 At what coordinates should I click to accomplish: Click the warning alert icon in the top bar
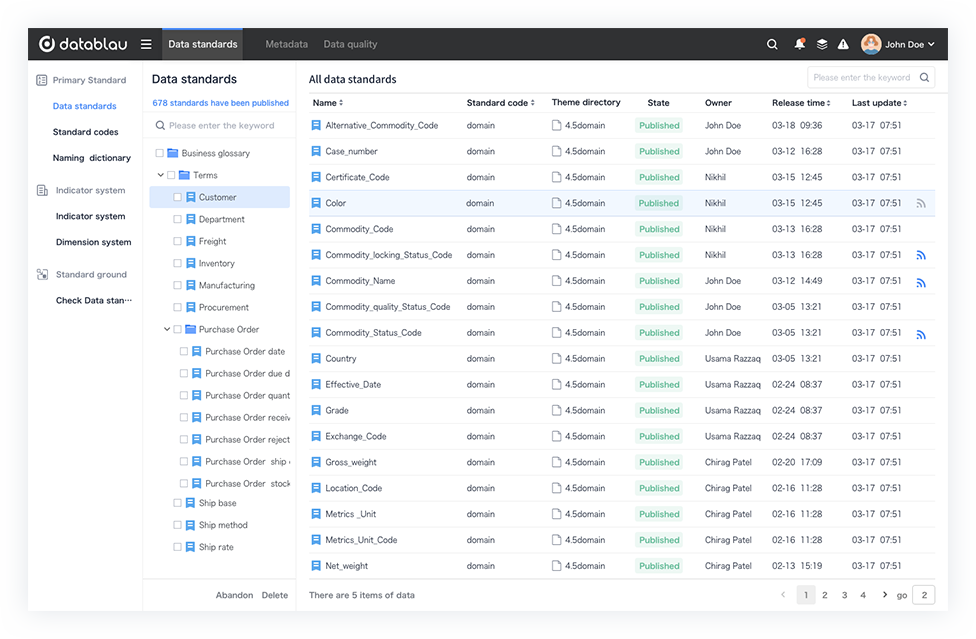[x=843, y=44]
